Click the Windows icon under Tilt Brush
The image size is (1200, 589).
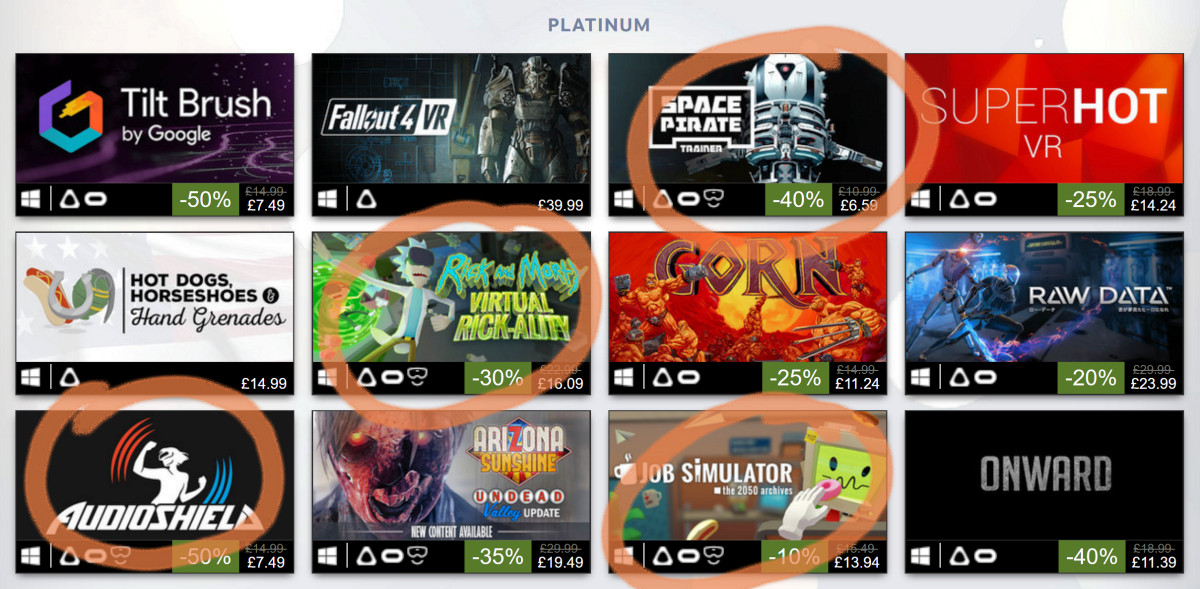tap(33, 199)
